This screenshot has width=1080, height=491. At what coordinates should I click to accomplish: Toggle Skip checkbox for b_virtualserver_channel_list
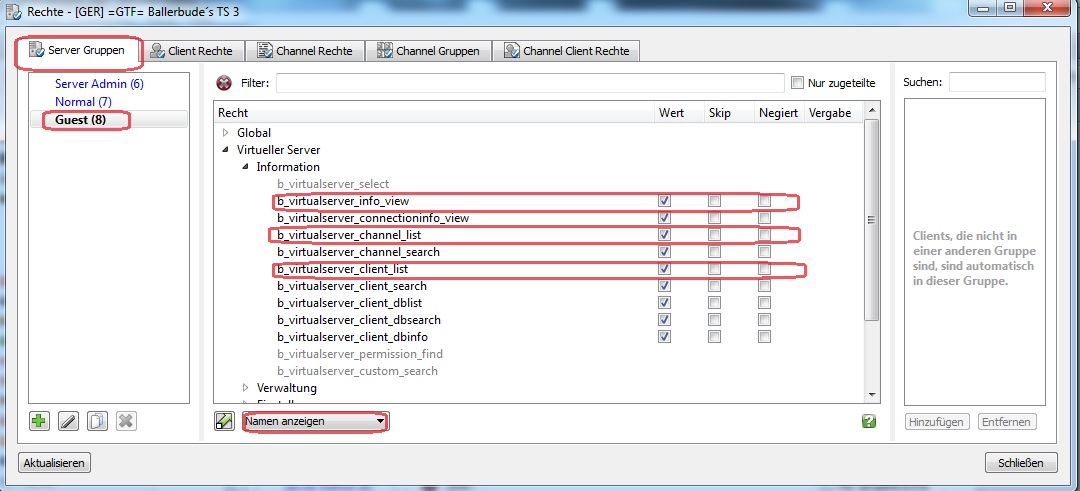click(715, 235)
